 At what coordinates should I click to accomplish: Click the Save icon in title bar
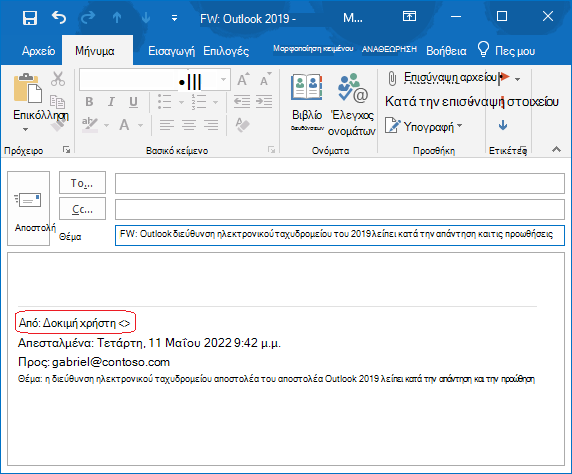click(x=30, y=17)
